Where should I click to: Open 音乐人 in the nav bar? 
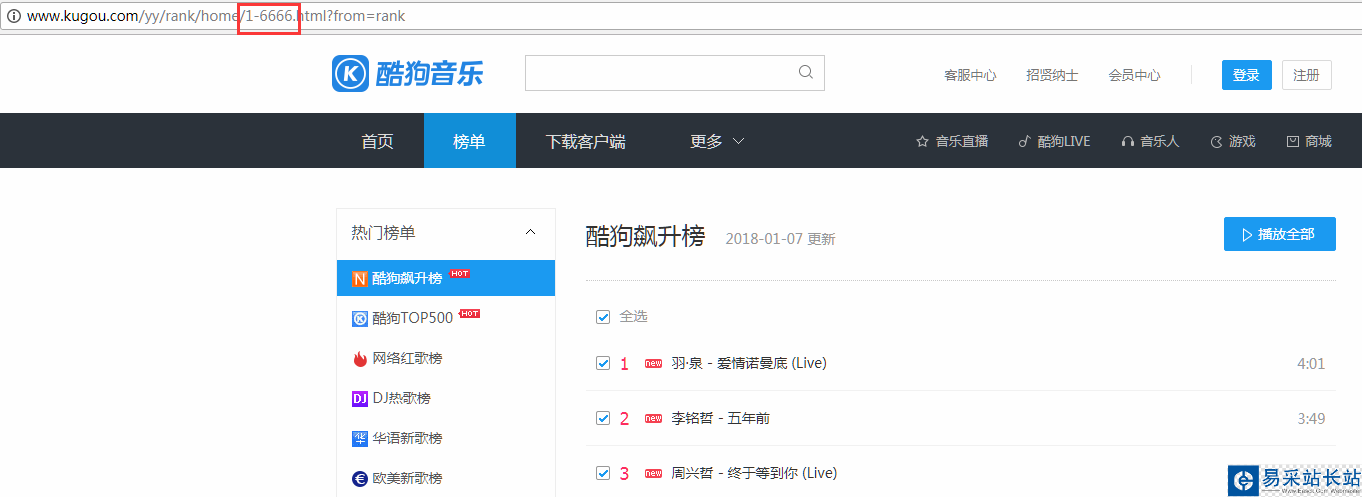[x=1151, y=141]
